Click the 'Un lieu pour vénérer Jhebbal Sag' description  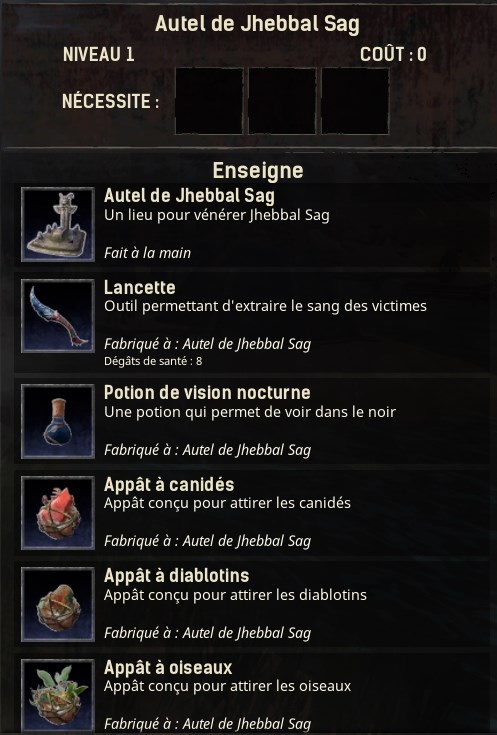[x=217, y=215]
